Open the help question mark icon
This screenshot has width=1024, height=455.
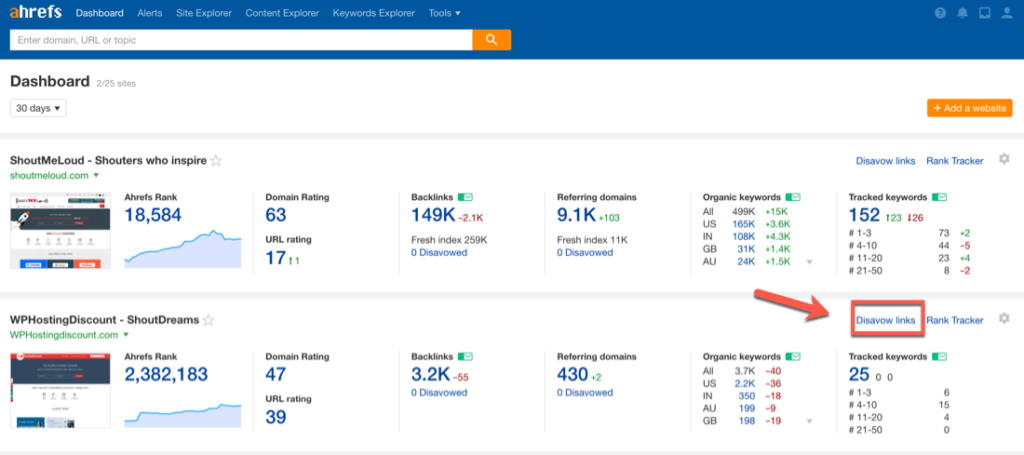pyautogui.click(x=940, y=13)
